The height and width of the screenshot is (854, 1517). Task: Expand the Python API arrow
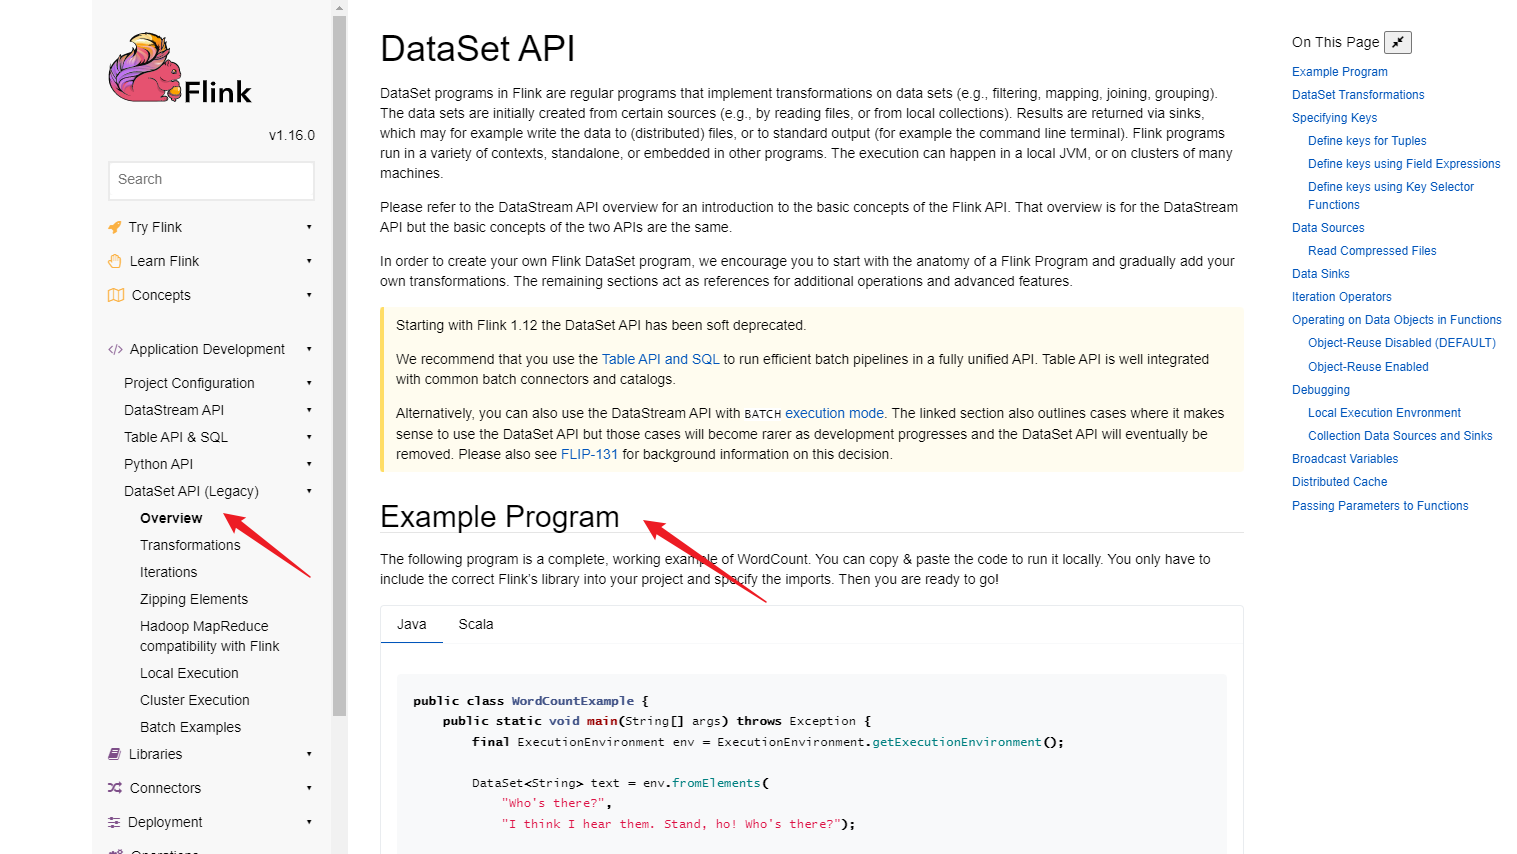[309, 464]
